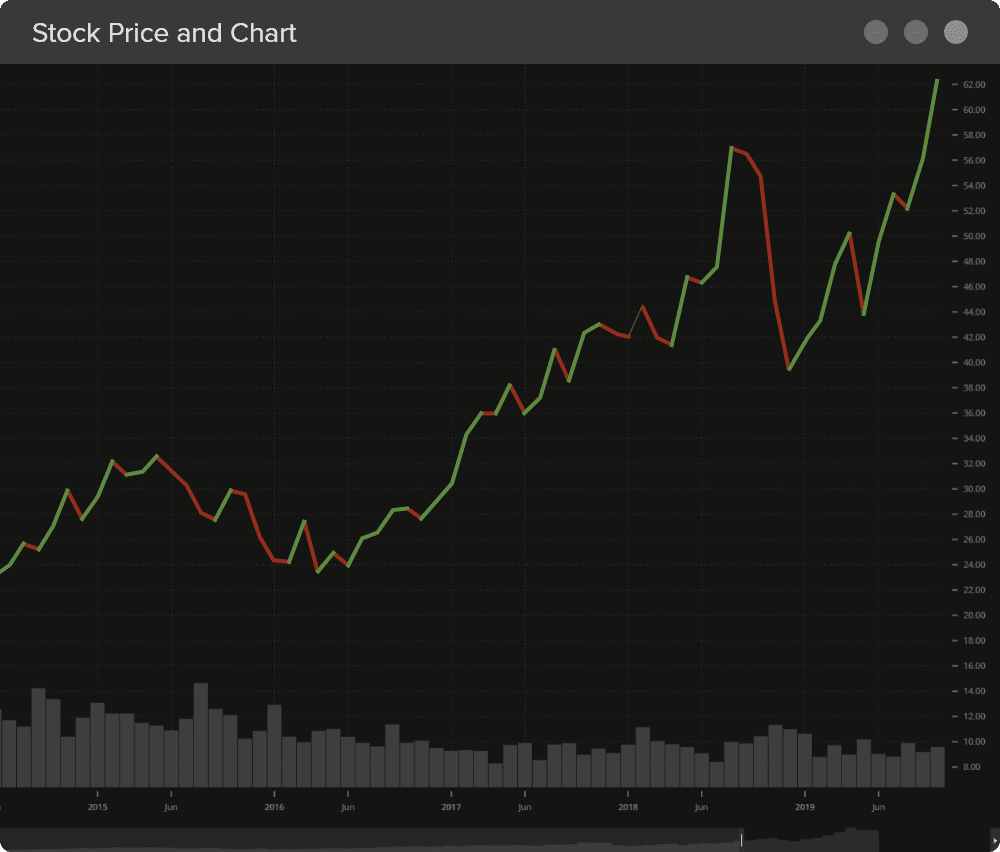This screenshot has height=852, width=1000.
Task: Click the tallest volume bar below the chart
Action: click(199, 730)
